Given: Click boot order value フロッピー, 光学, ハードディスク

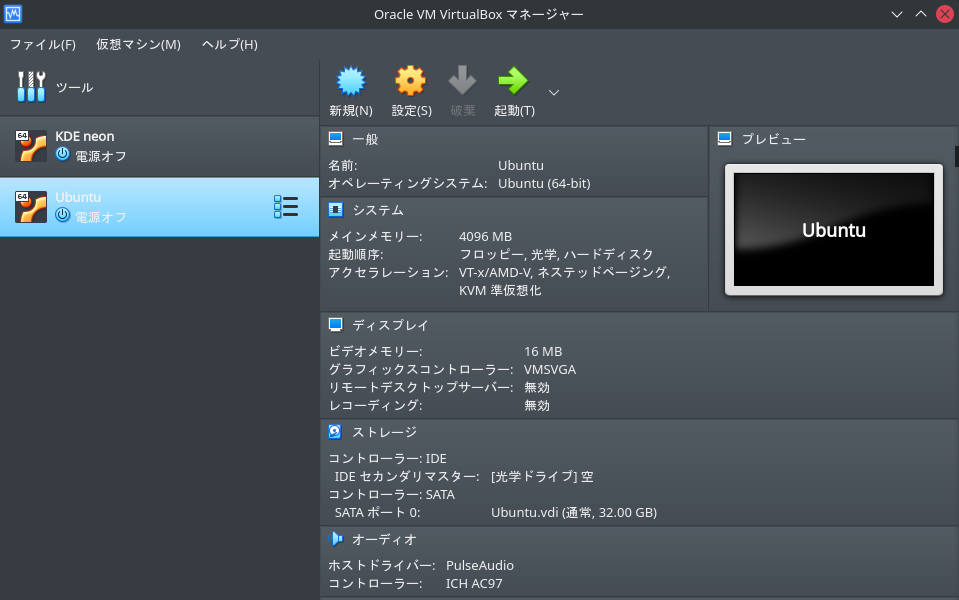Looking at the screenshot, I should coord(556,254).
